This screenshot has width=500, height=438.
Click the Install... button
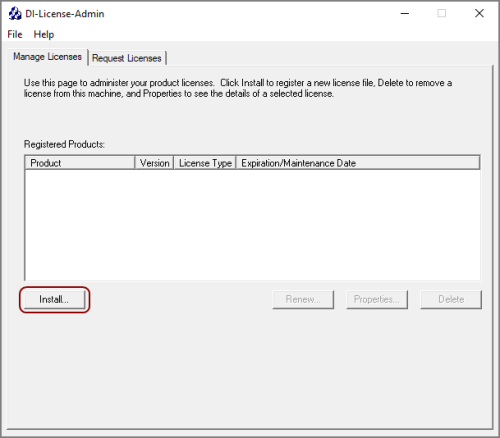click(54, 299)
